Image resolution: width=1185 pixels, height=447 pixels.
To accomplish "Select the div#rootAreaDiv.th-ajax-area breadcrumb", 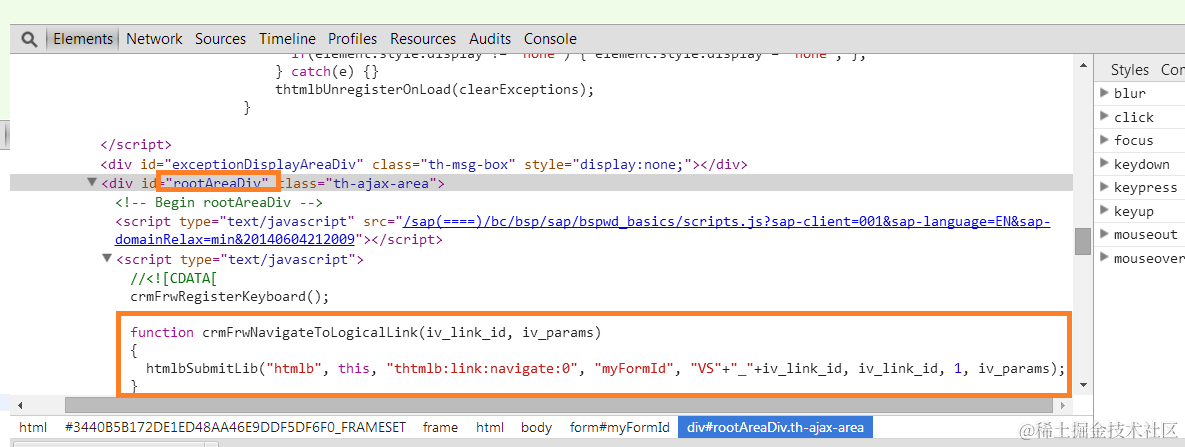I will (775, 427).
